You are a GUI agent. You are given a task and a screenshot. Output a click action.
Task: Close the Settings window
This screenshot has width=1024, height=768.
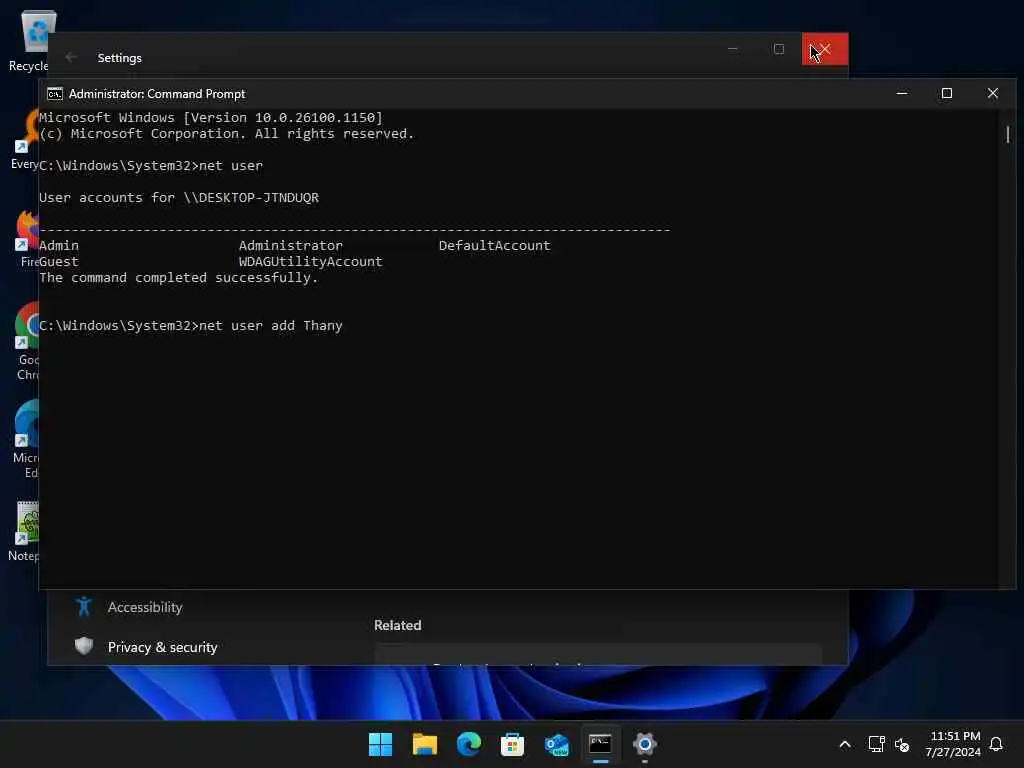tap(825, 49)
